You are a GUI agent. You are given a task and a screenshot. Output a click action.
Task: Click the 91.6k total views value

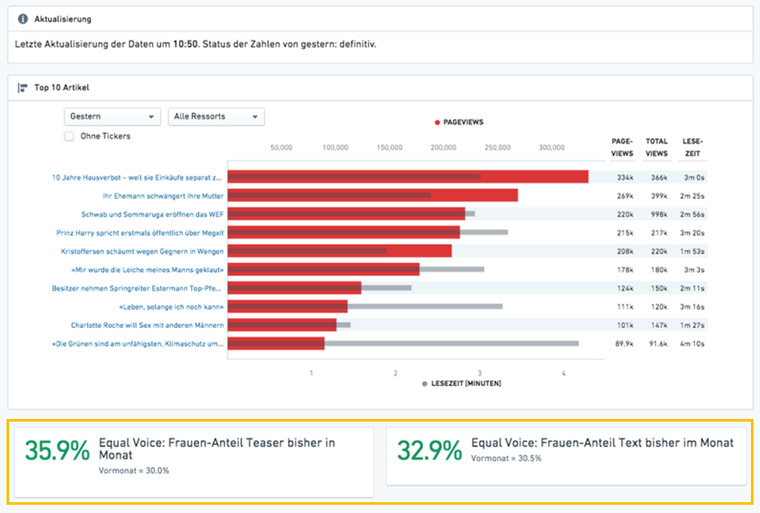(x=658, y=344)
